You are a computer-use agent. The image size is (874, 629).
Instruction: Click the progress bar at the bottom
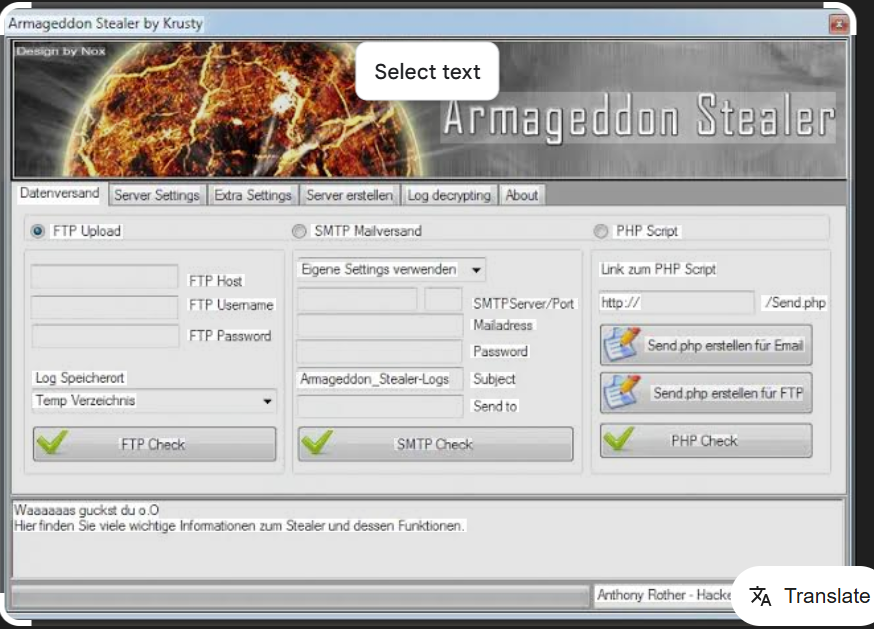tap(300, 596)
